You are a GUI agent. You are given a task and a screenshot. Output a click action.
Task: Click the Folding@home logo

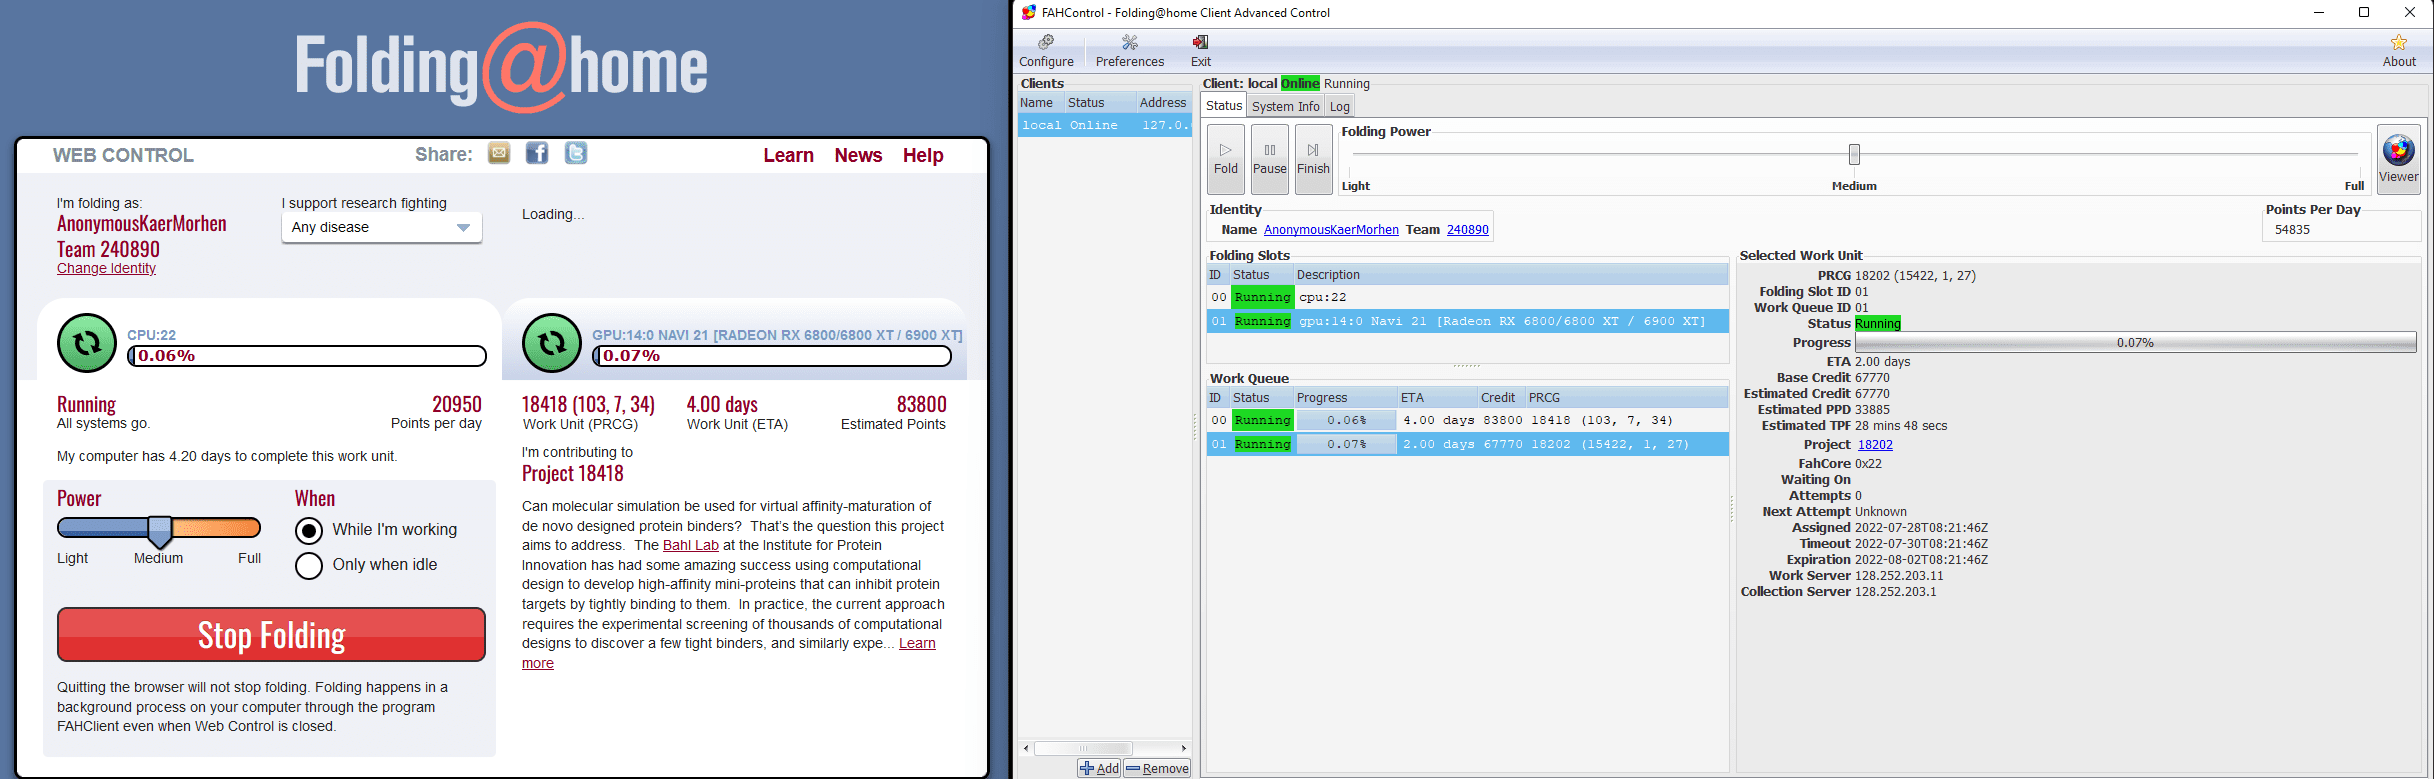tap(501, 66)
